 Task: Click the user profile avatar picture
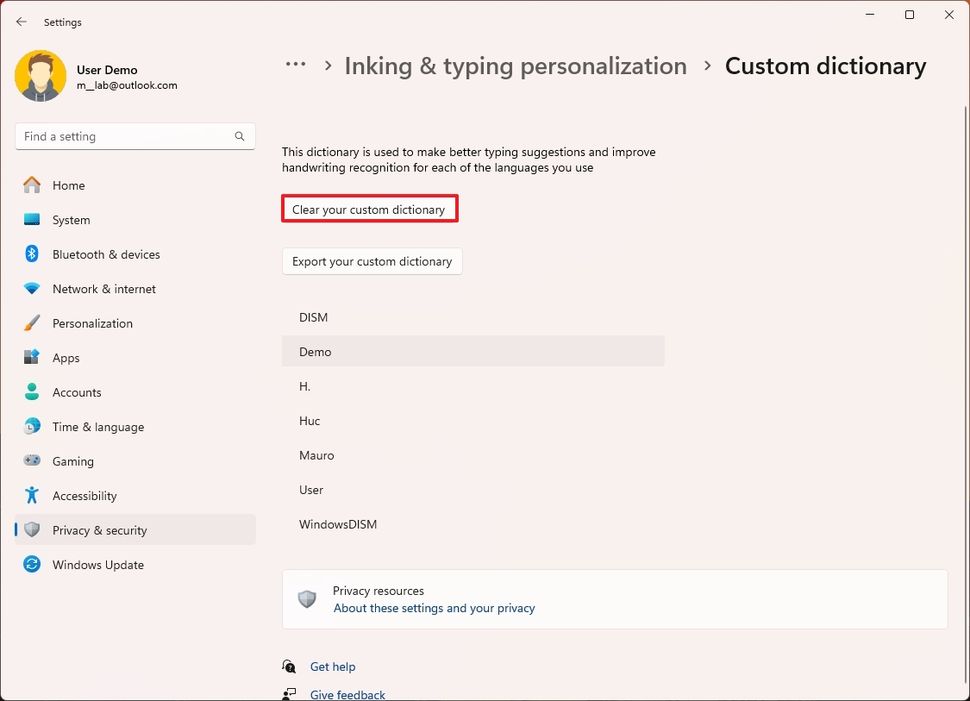pos(41,76)
